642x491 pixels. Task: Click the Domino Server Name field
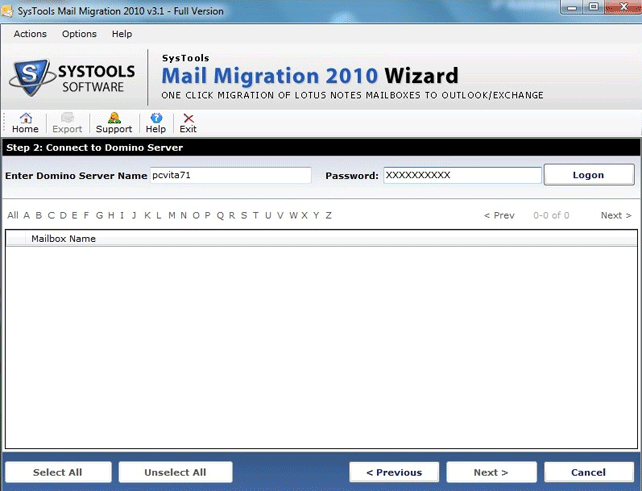(231, 175)
